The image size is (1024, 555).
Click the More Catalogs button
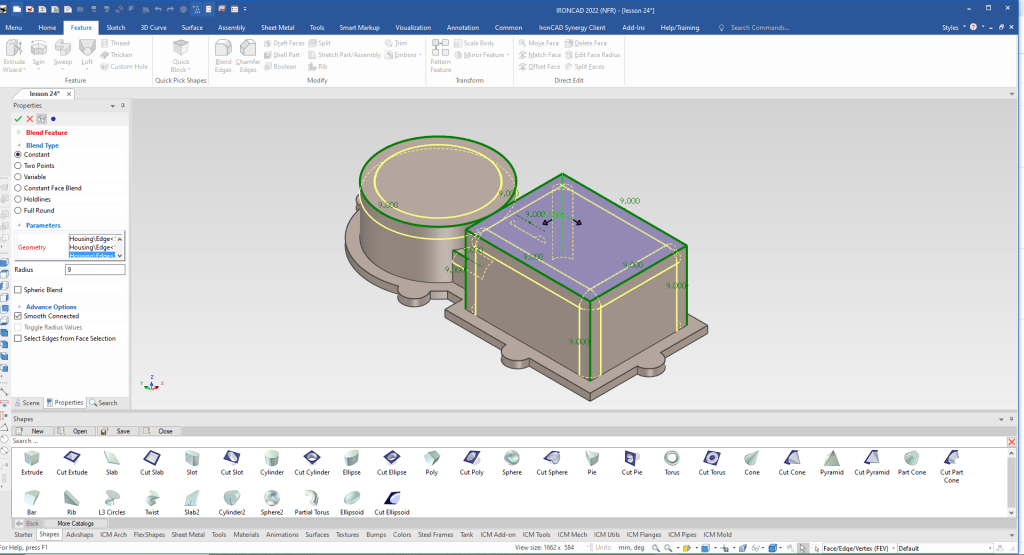point(75,523)
